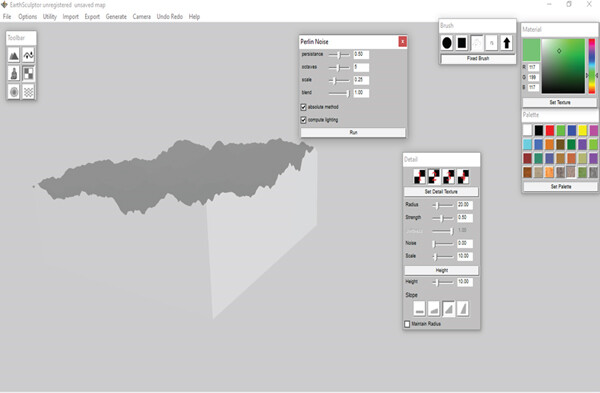Open the Export menu
Image resolution: width=600 pixels, height=393 pixels.
point(92,17)
